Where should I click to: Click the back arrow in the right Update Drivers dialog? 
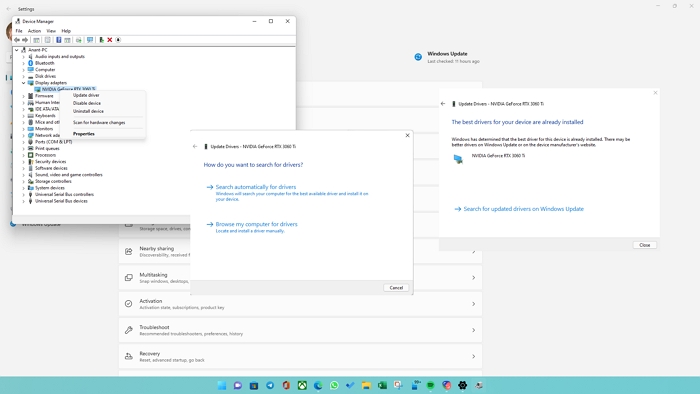coord(443,104)
